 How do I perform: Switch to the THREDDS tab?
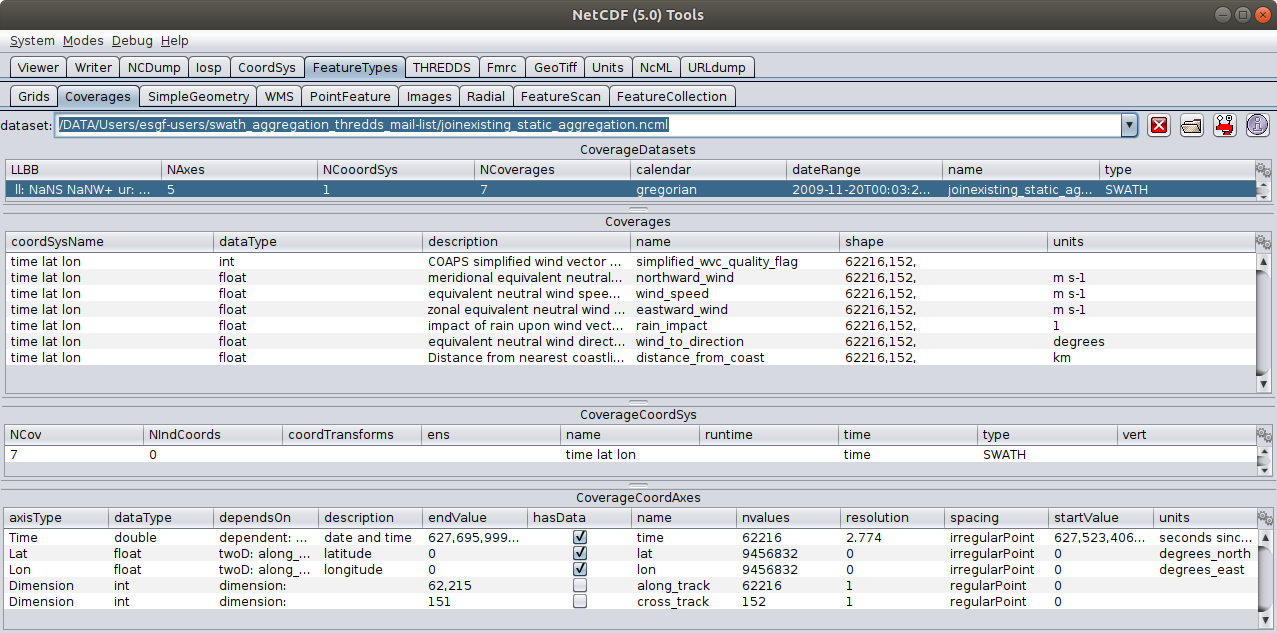[441, 68]
